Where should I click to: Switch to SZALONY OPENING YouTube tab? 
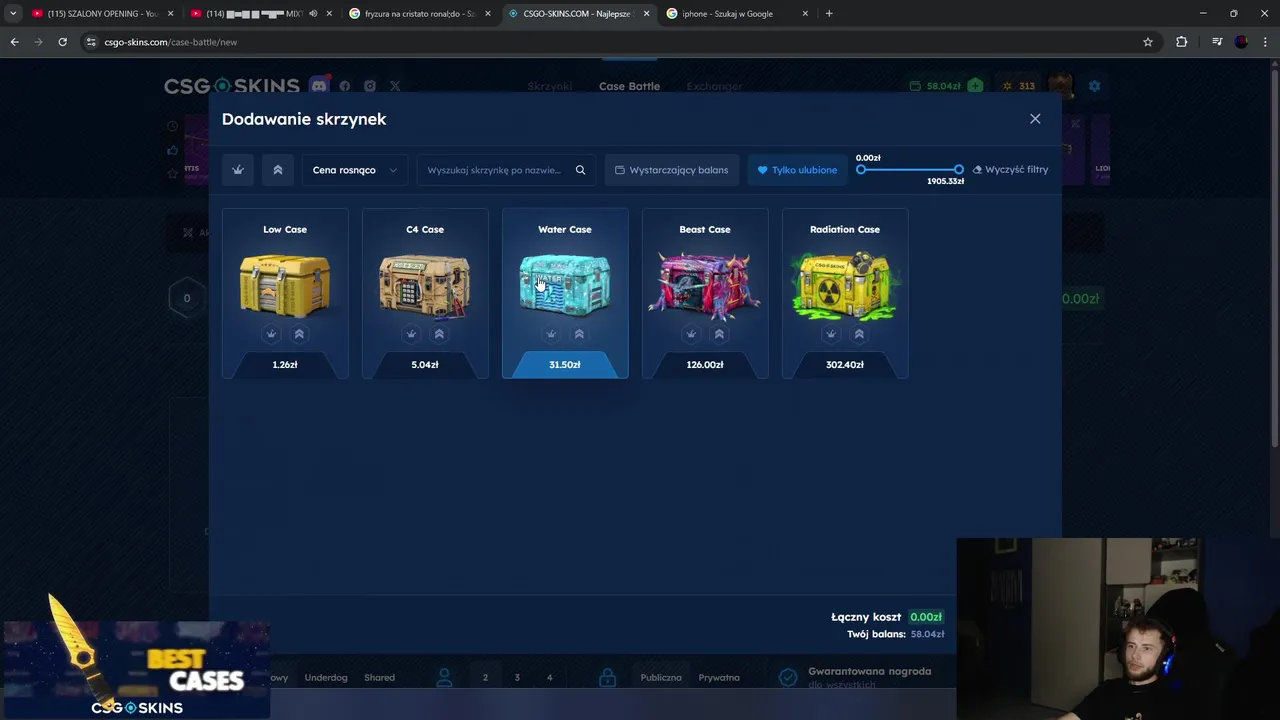pyautogui.click(x=102, y=14)
